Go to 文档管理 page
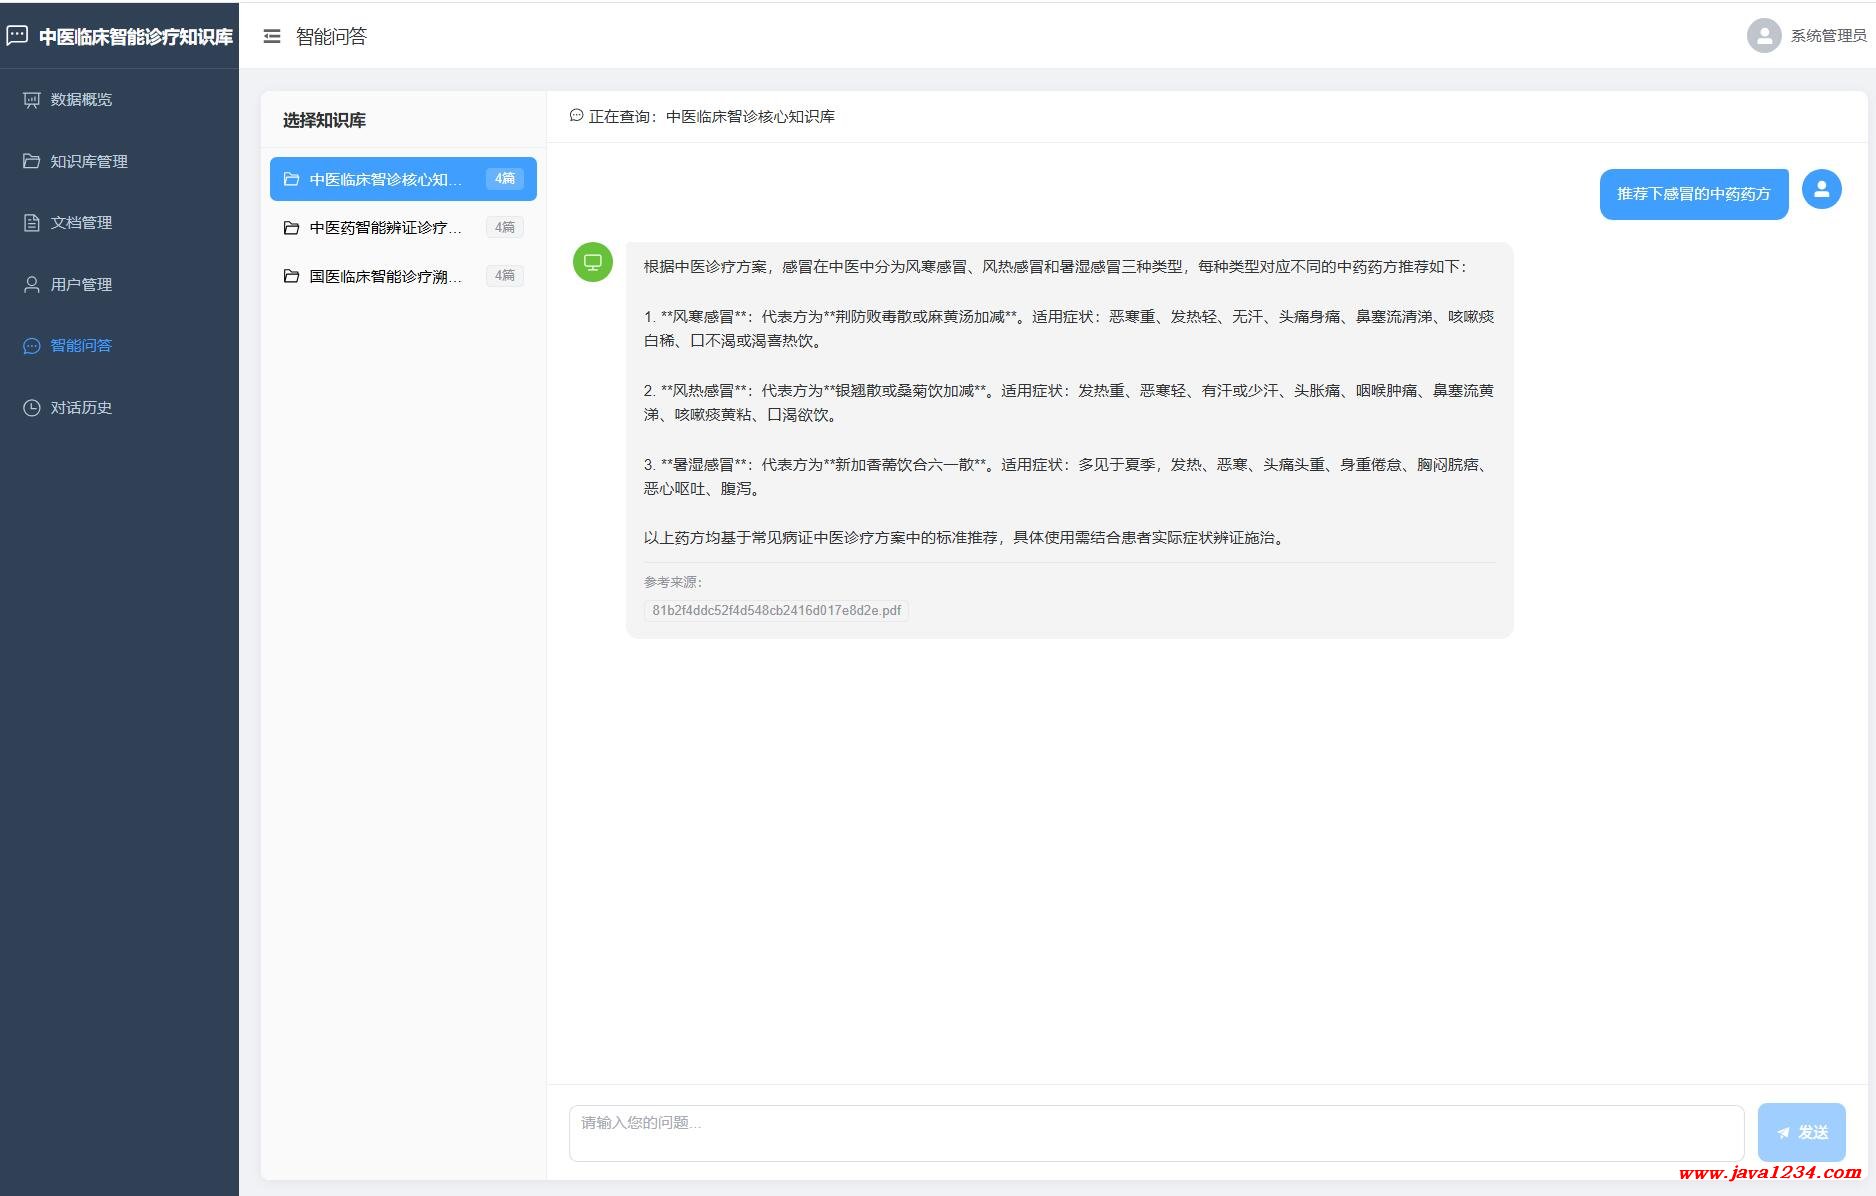 tap(81, 223)
